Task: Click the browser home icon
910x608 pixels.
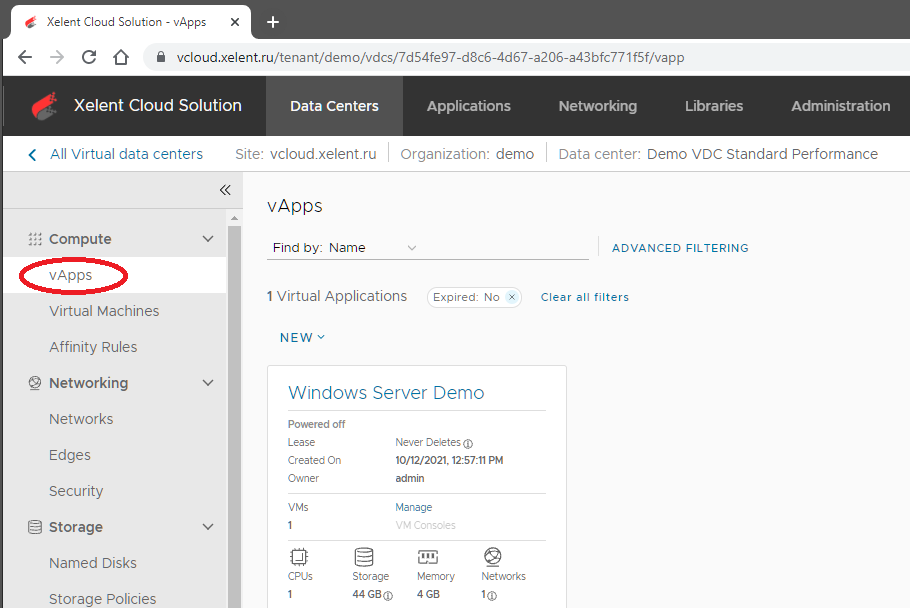Action: [121, 57]
